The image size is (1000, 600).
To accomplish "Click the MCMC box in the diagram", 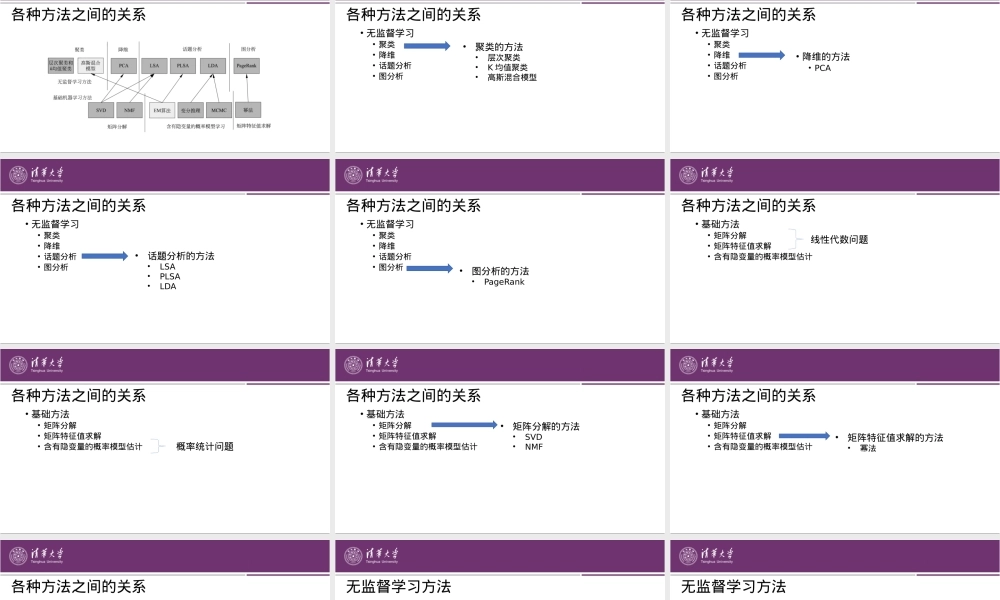I will coord(219,109).
